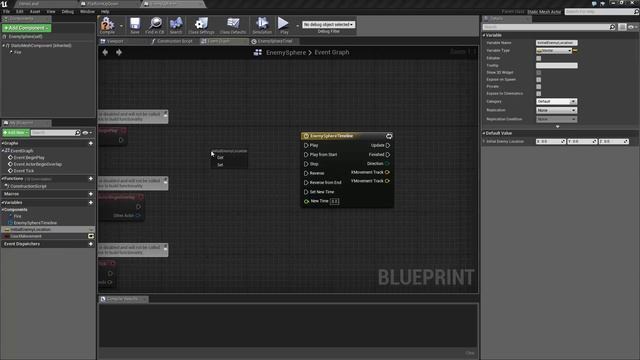
Task: Click the Reverse from End pin
Action: click(306, 182)
